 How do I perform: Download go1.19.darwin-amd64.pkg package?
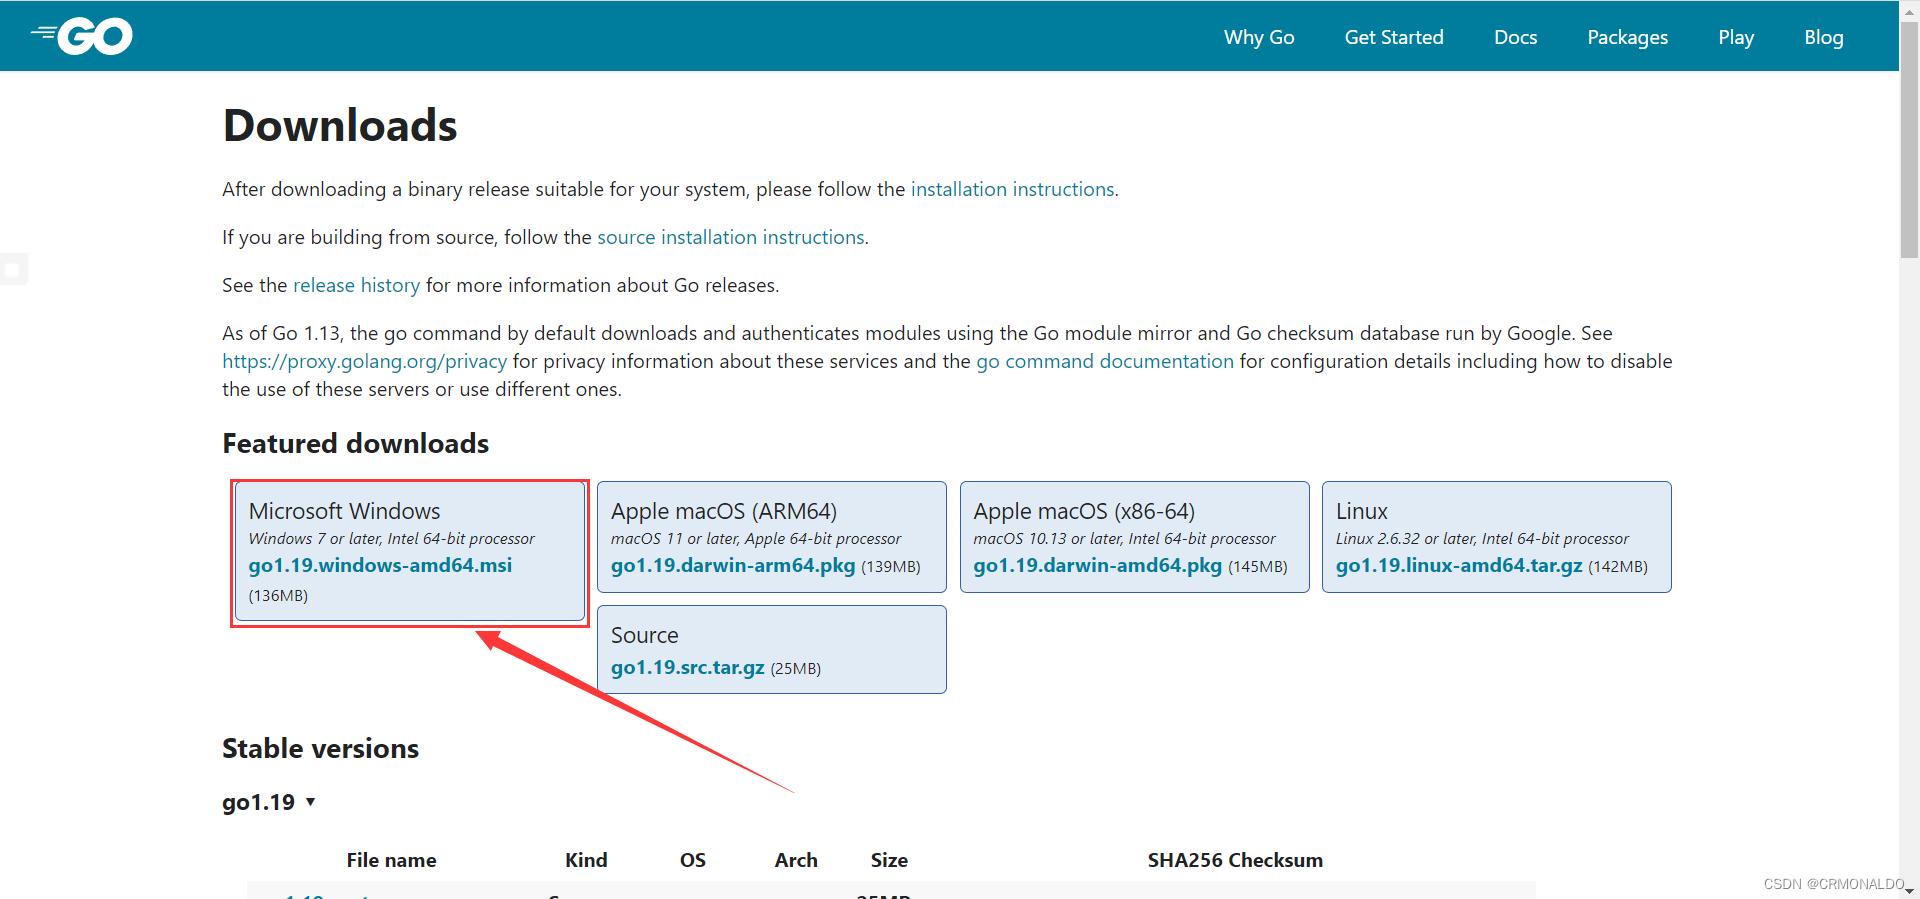pos(1097,565)
